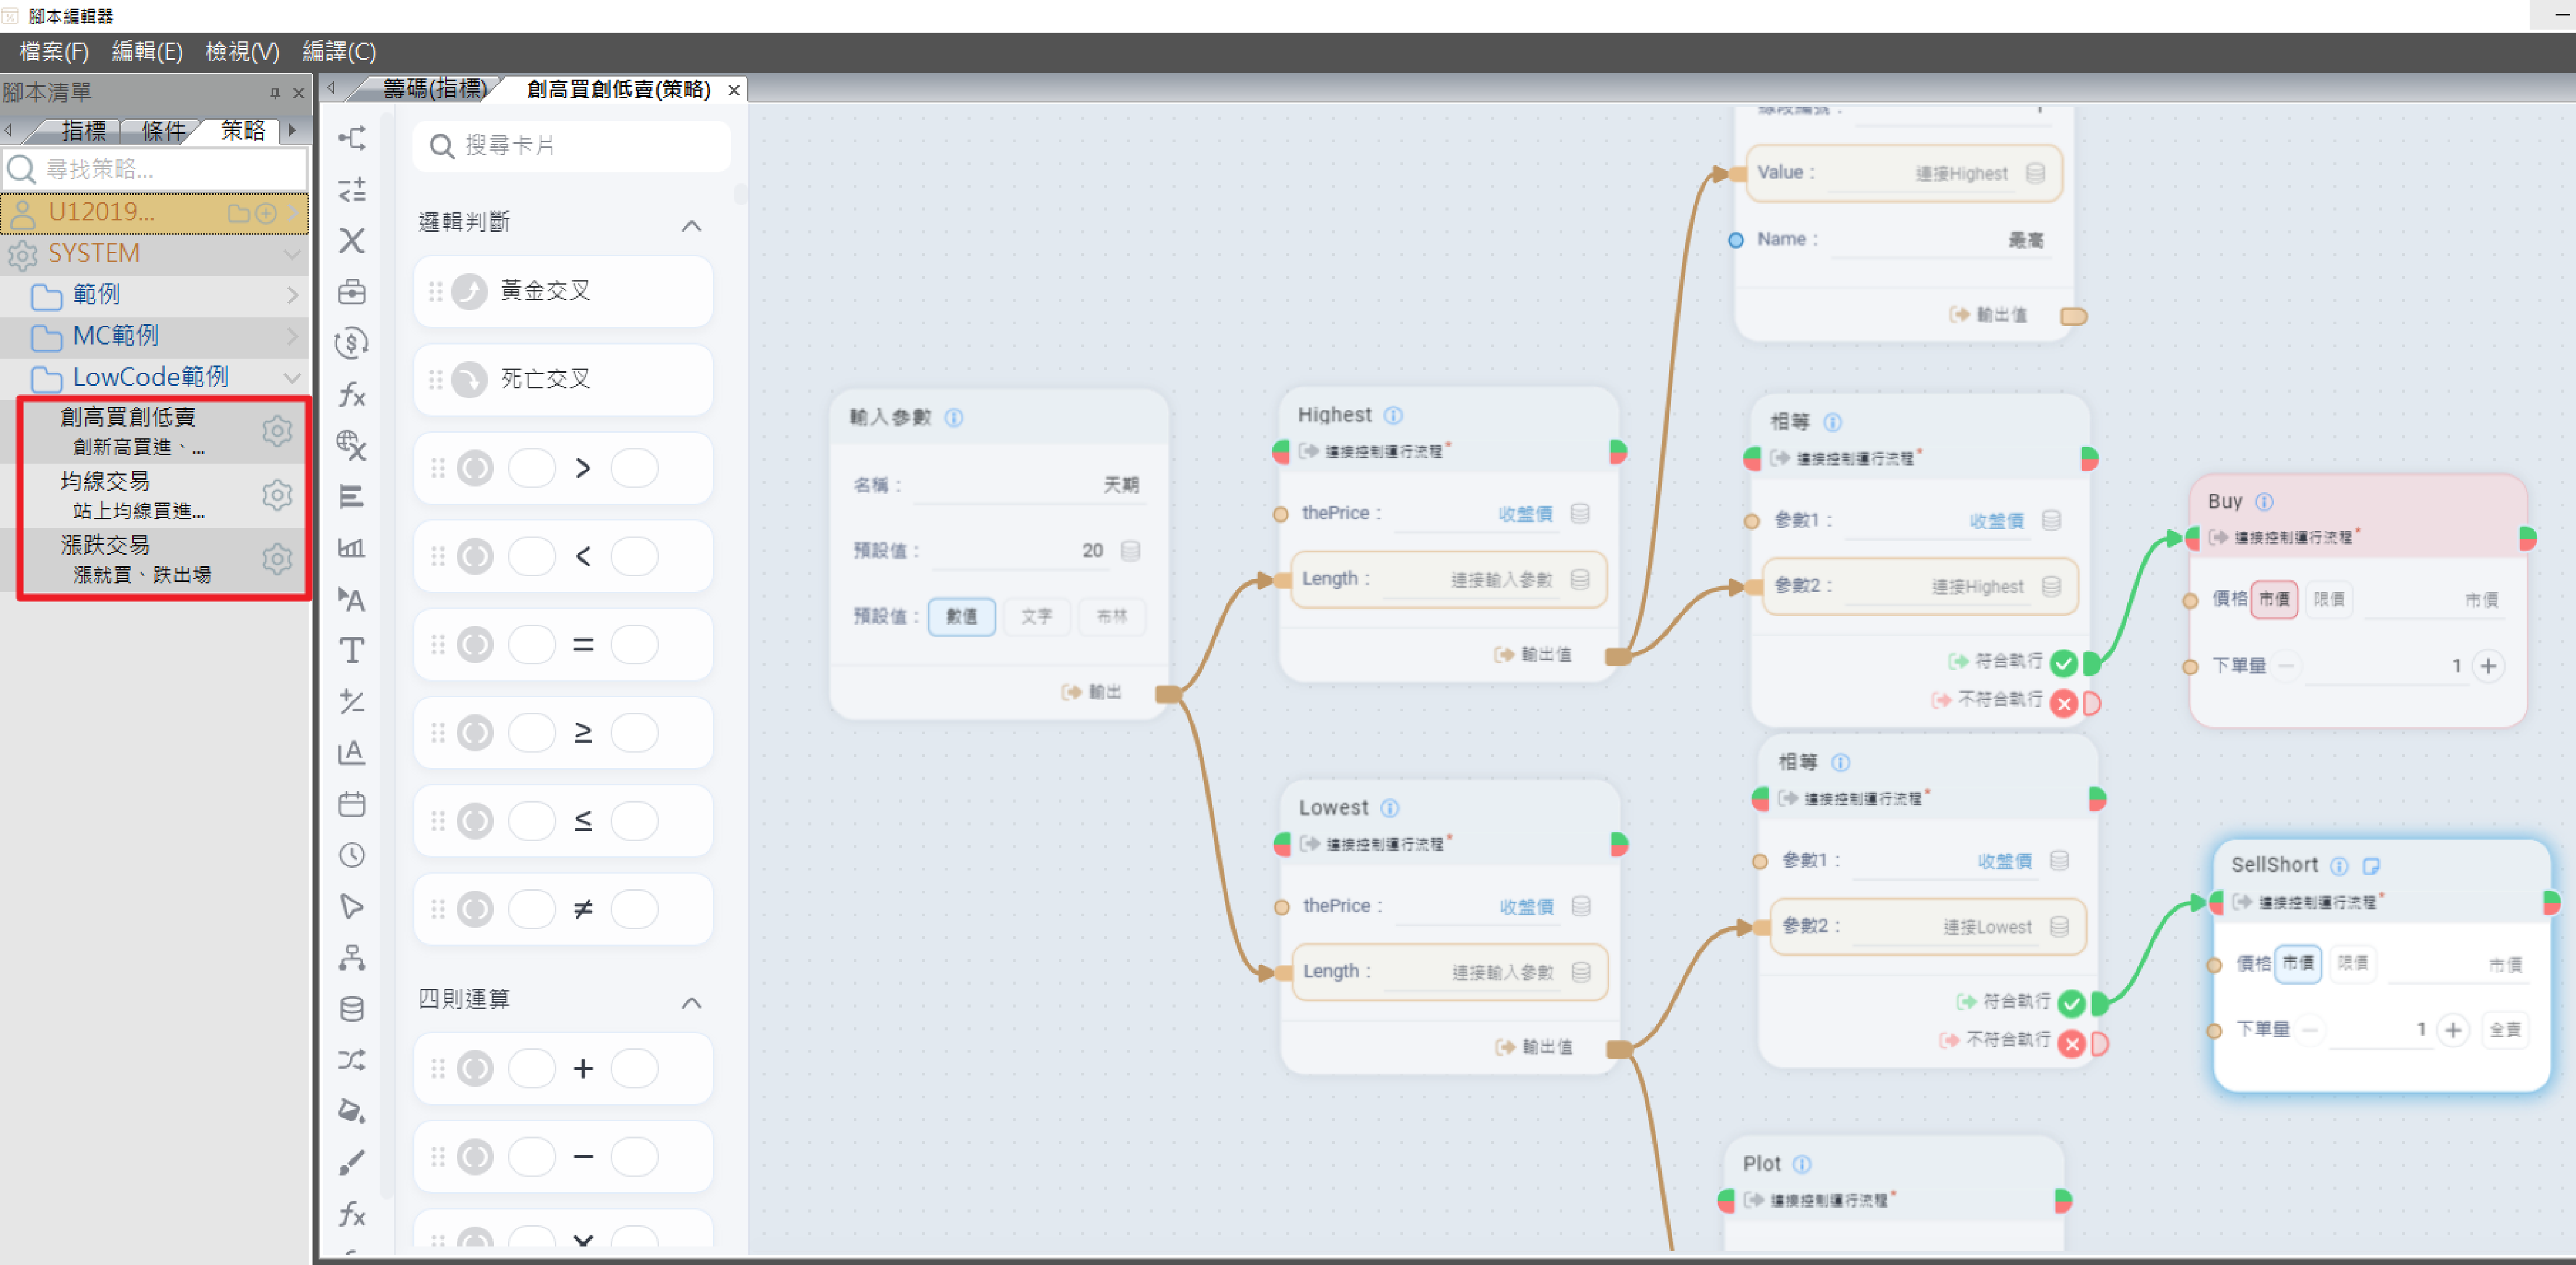This screenshot has height=1265, width=2576.
Task: Click 全賣 button in SellShort card
Action: [x=2505, y=1029]
